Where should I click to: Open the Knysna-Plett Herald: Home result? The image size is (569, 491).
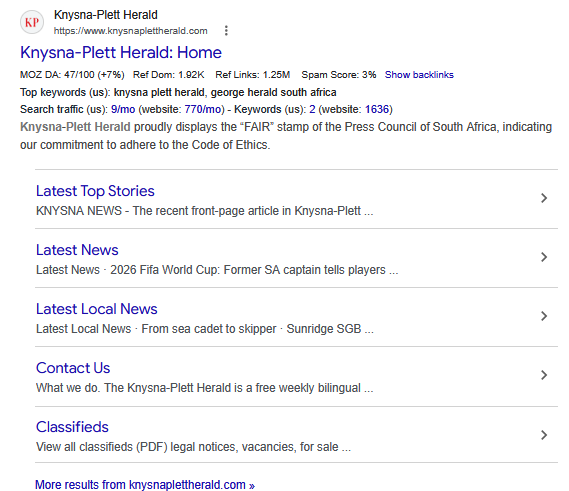(121, 53)
